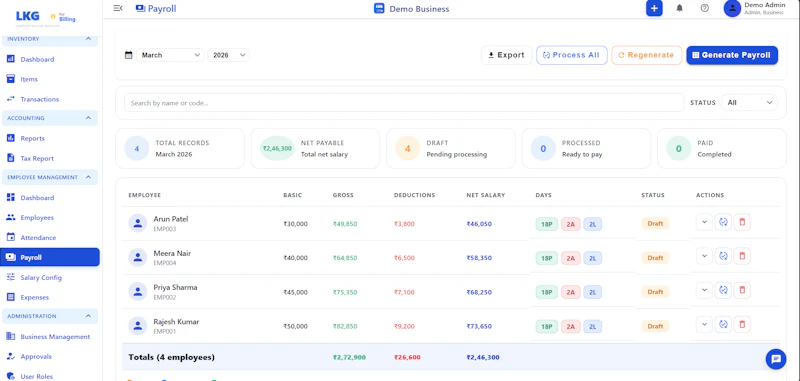Delete Arun Patel's payroll record

tap(742, 222)
